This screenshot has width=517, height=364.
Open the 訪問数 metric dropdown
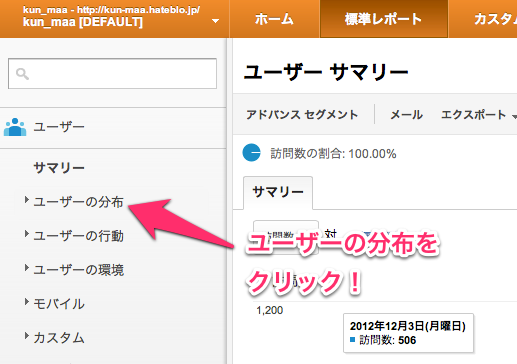(x=286, y=237)
